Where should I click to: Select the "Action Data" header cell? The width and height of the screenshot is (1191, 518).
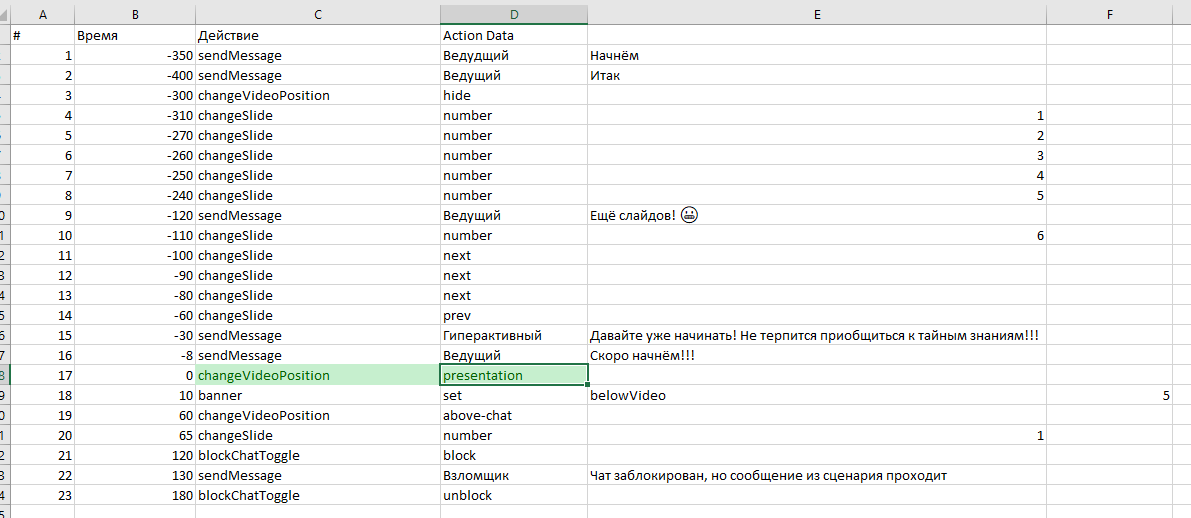(513, 36)
